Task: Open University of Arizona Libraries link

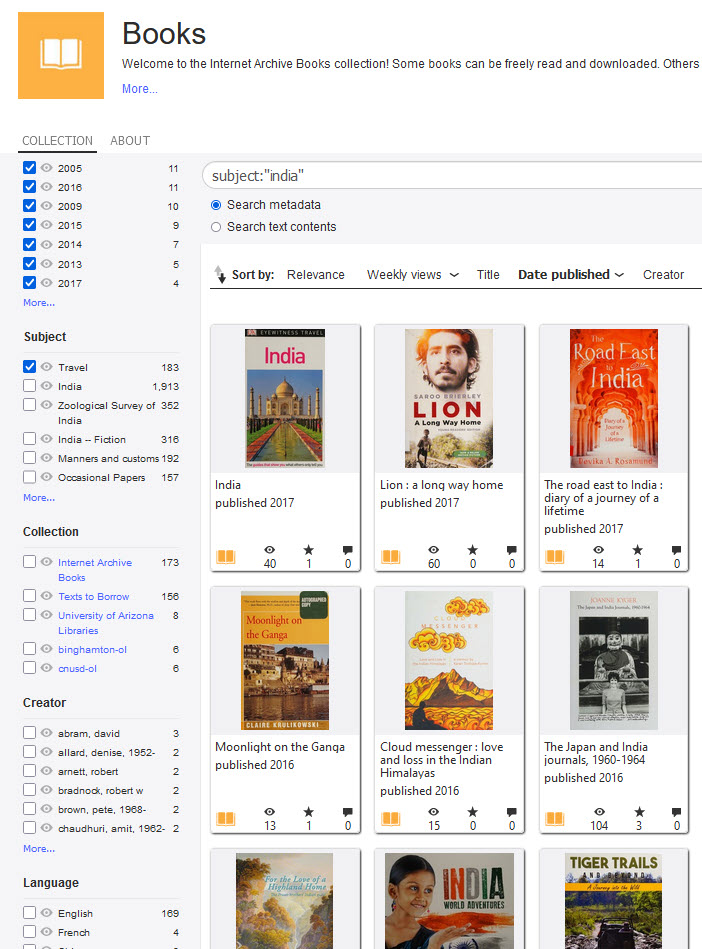Action: pyautogui.click(x=106, y=623)
